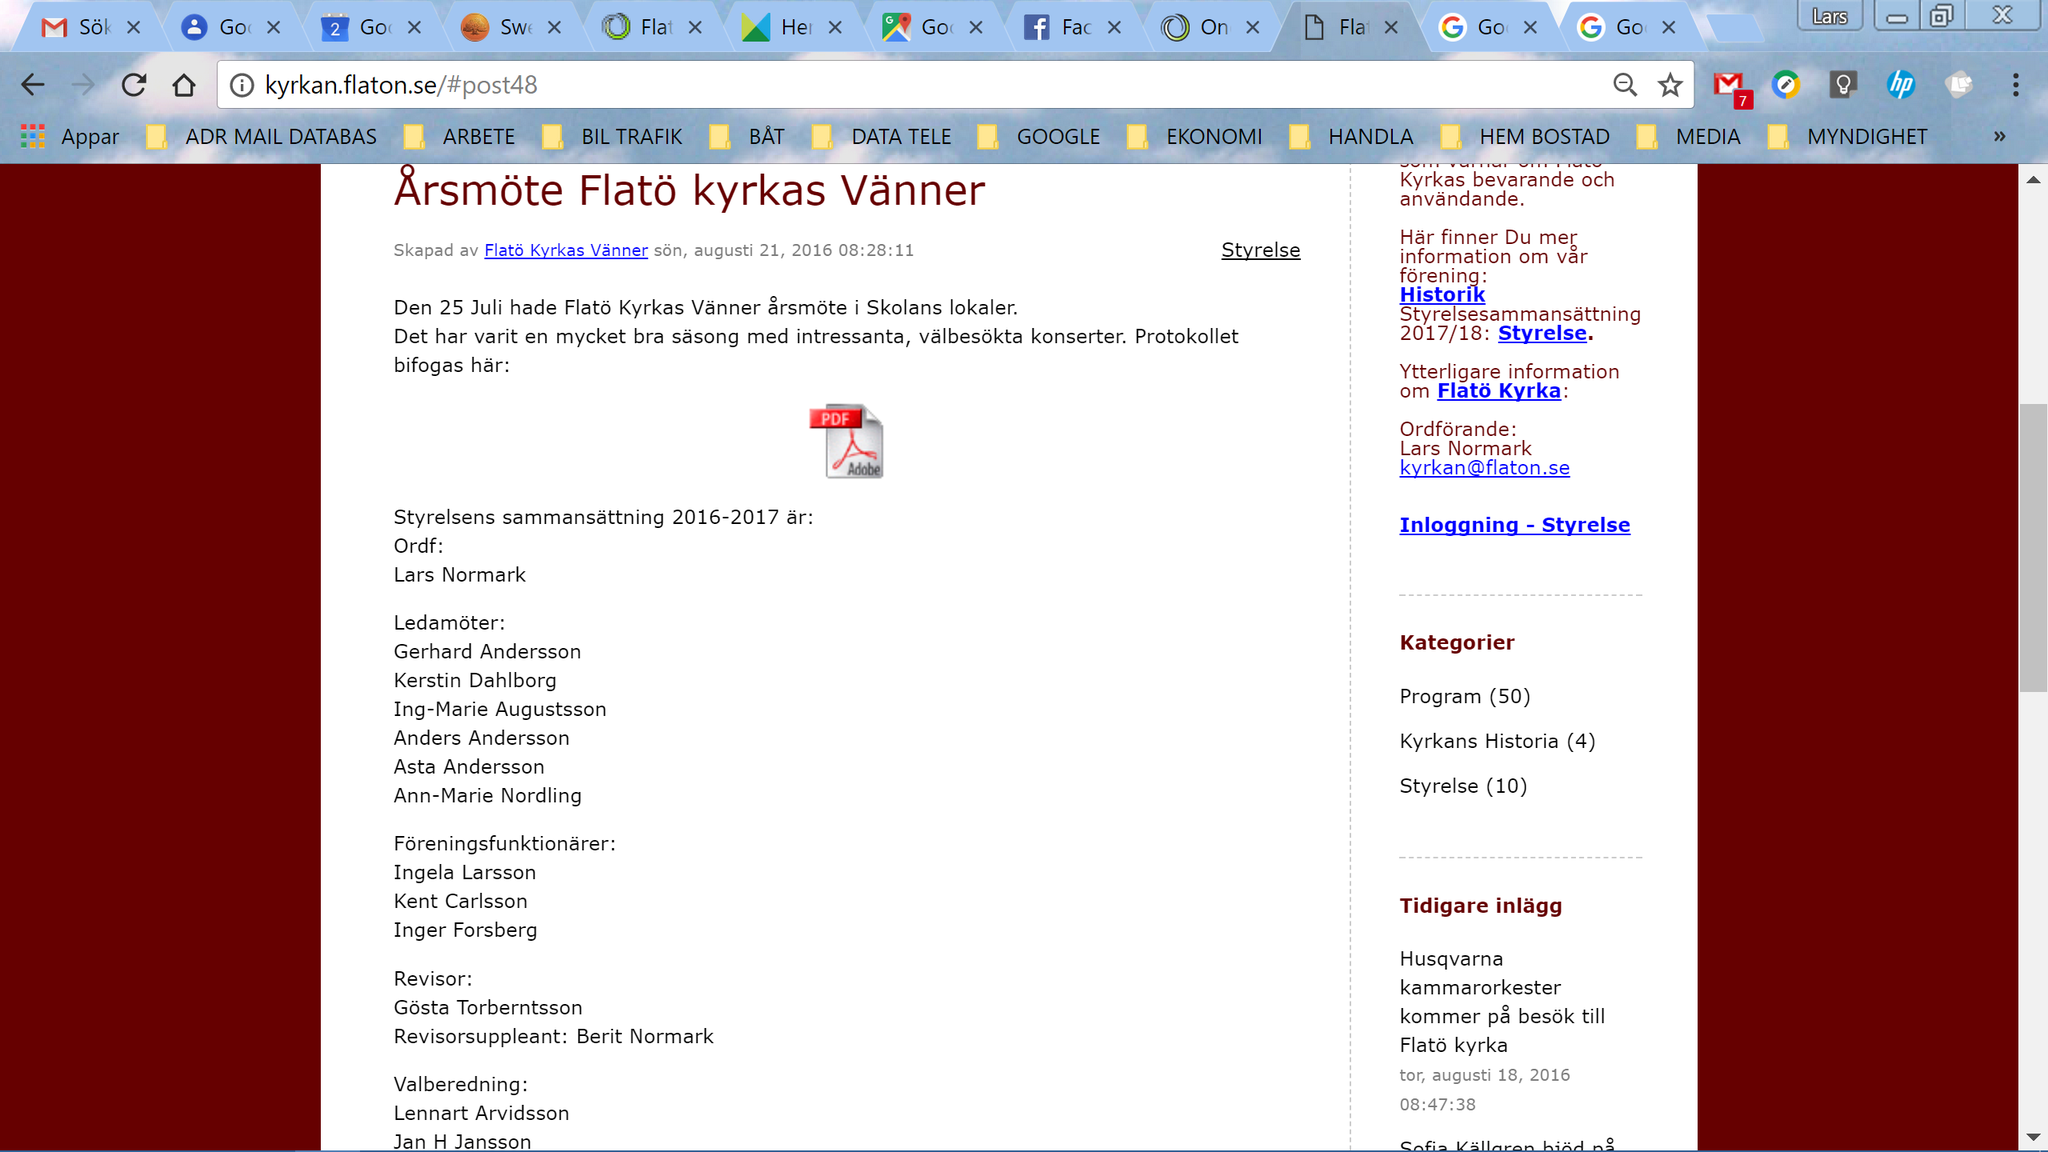Click the page vertical scrollbar thumb

click(2033, 548)
